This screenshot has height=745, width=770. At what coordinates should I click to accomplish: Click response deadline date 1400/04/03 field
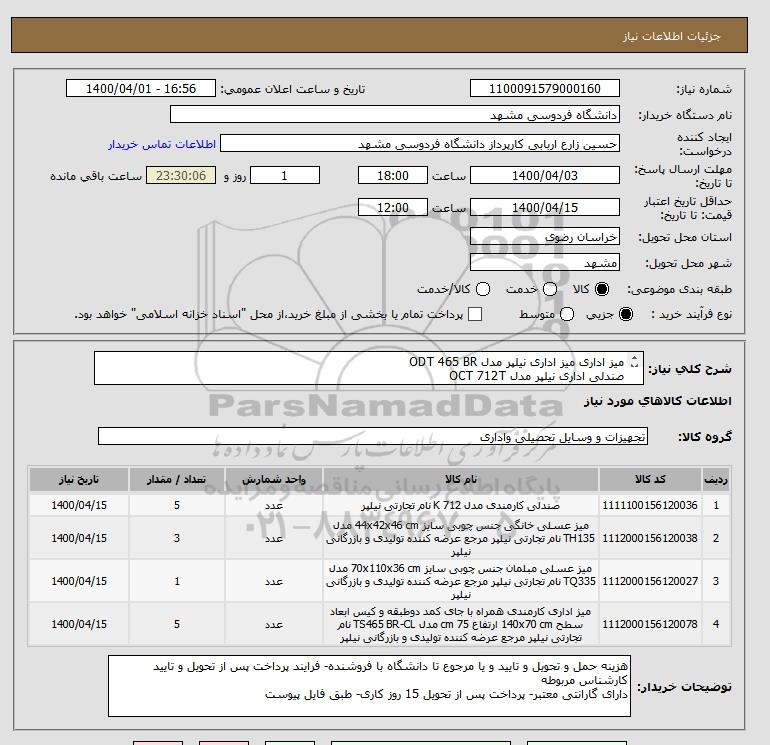[x=545, y=175]
